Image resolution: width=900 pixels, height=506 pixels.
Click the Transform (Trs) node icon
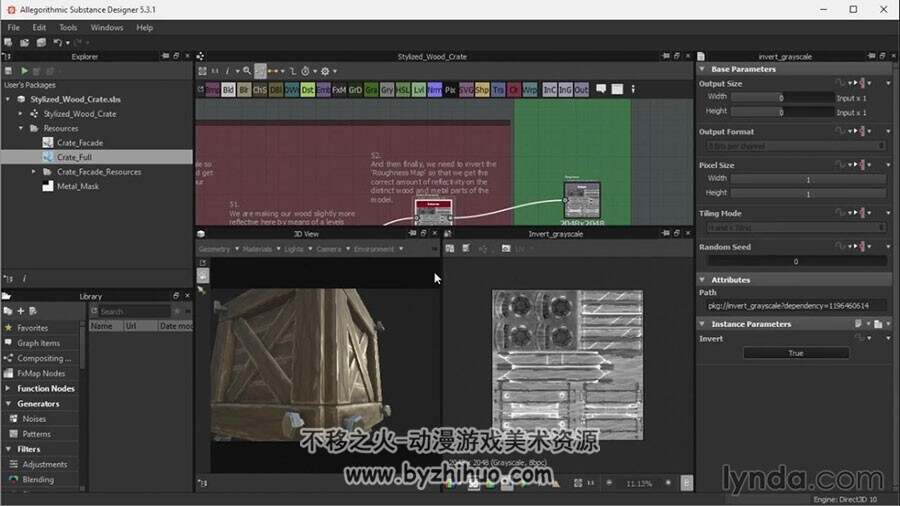point(498,89)
